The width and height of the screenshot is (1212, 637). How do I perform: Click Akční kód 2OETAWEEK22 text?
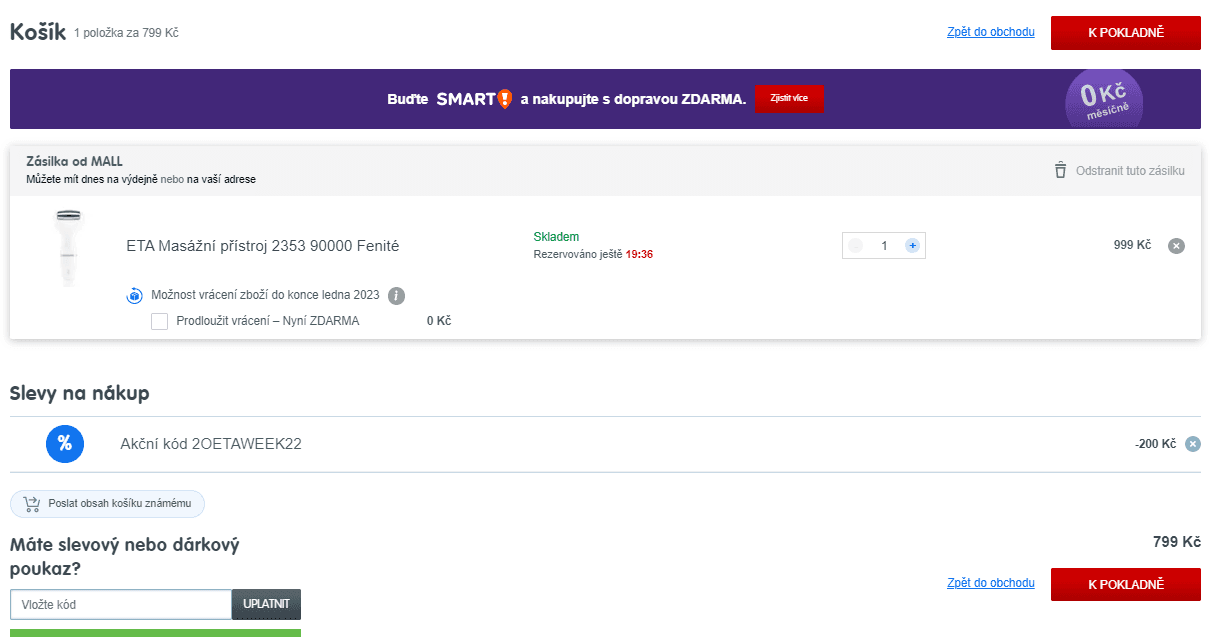211,444
